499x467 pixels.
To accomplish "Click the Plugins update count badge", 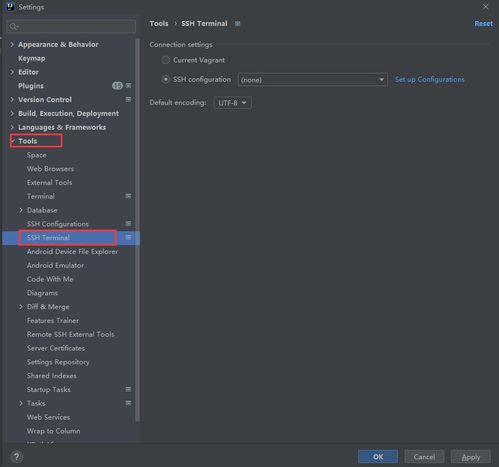I will tap(117, 86).
